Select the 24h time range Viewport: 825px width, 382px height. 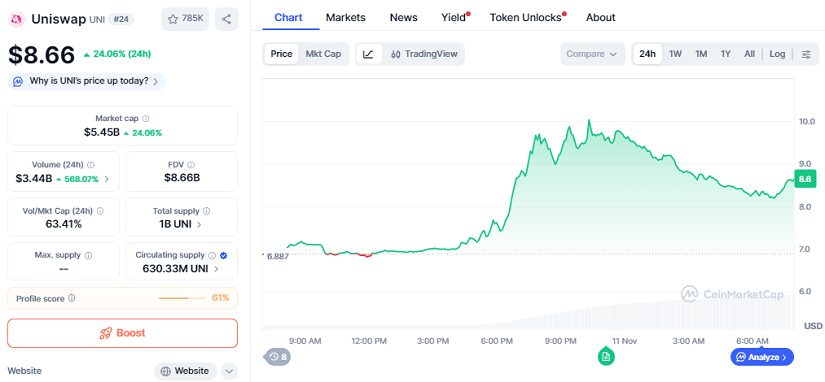pos(647,54)
